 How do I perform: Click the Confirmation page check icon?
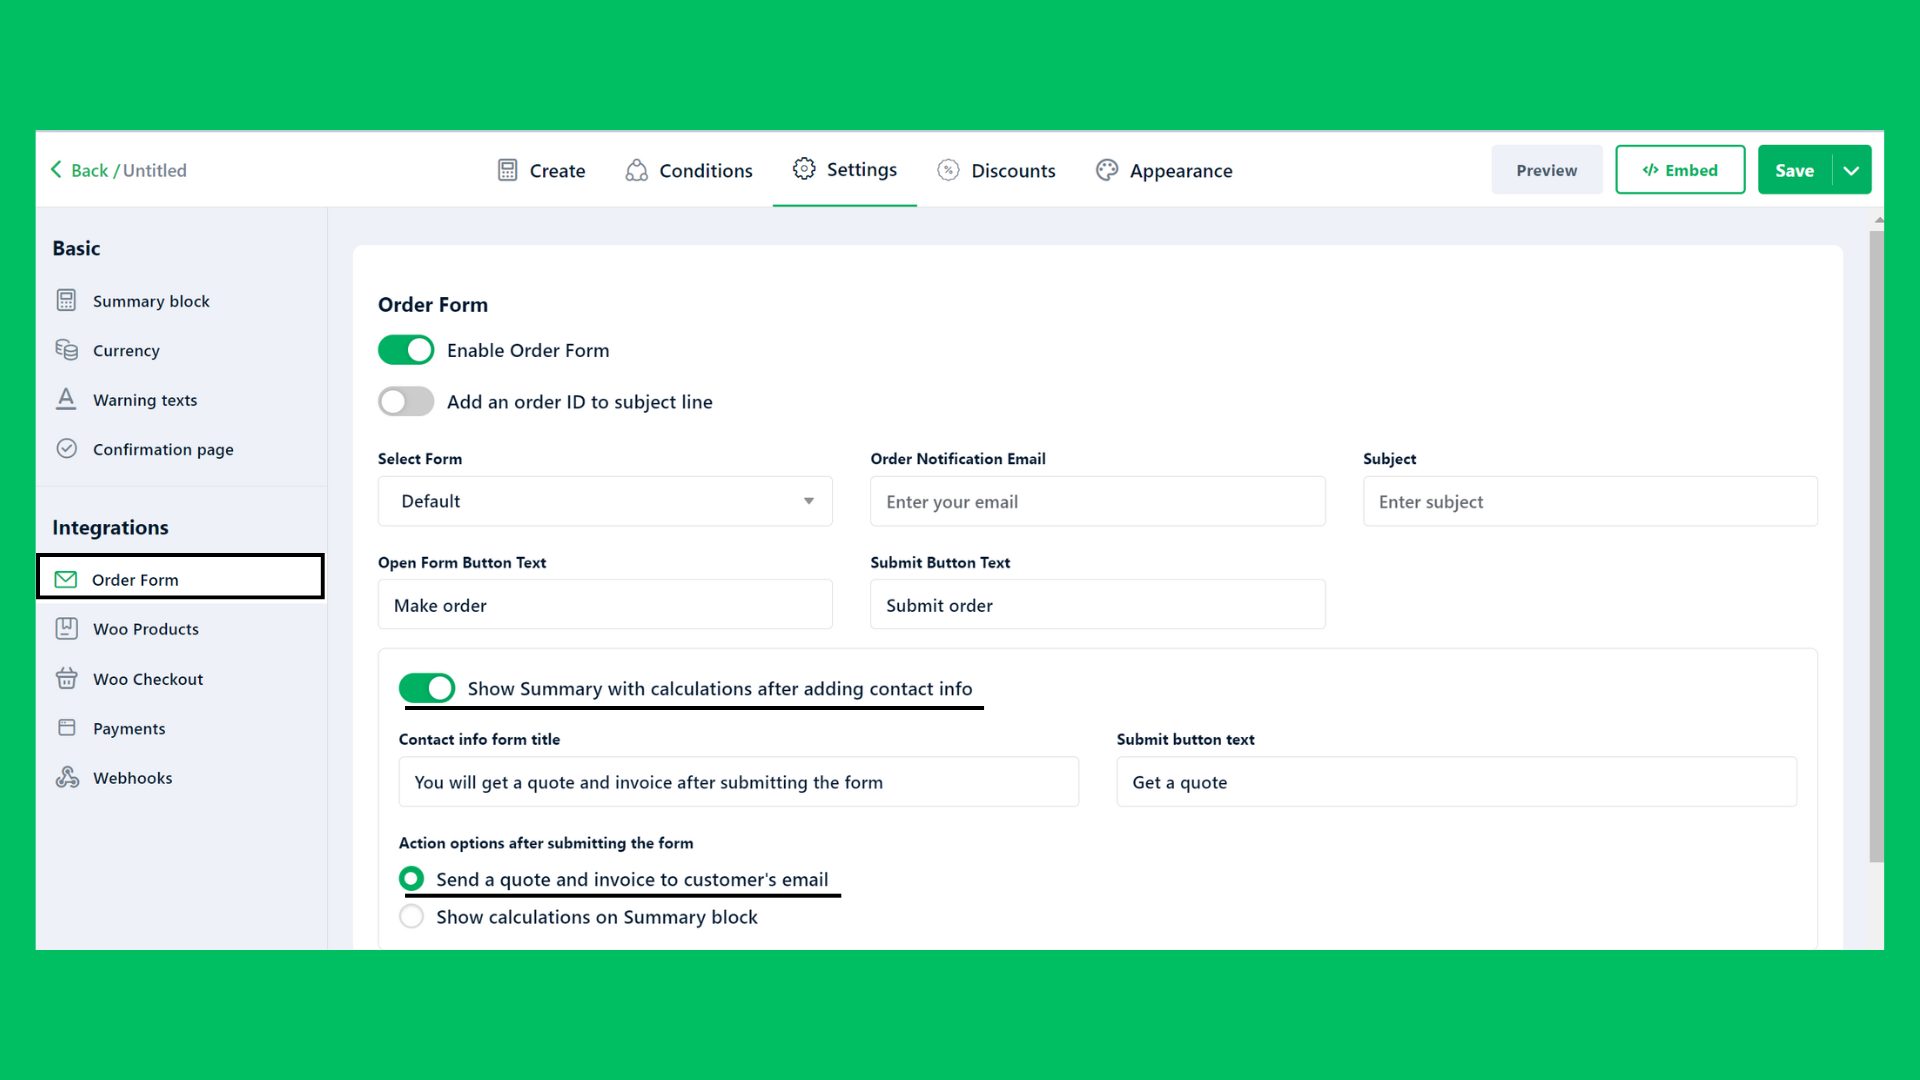tap(66, 449)
